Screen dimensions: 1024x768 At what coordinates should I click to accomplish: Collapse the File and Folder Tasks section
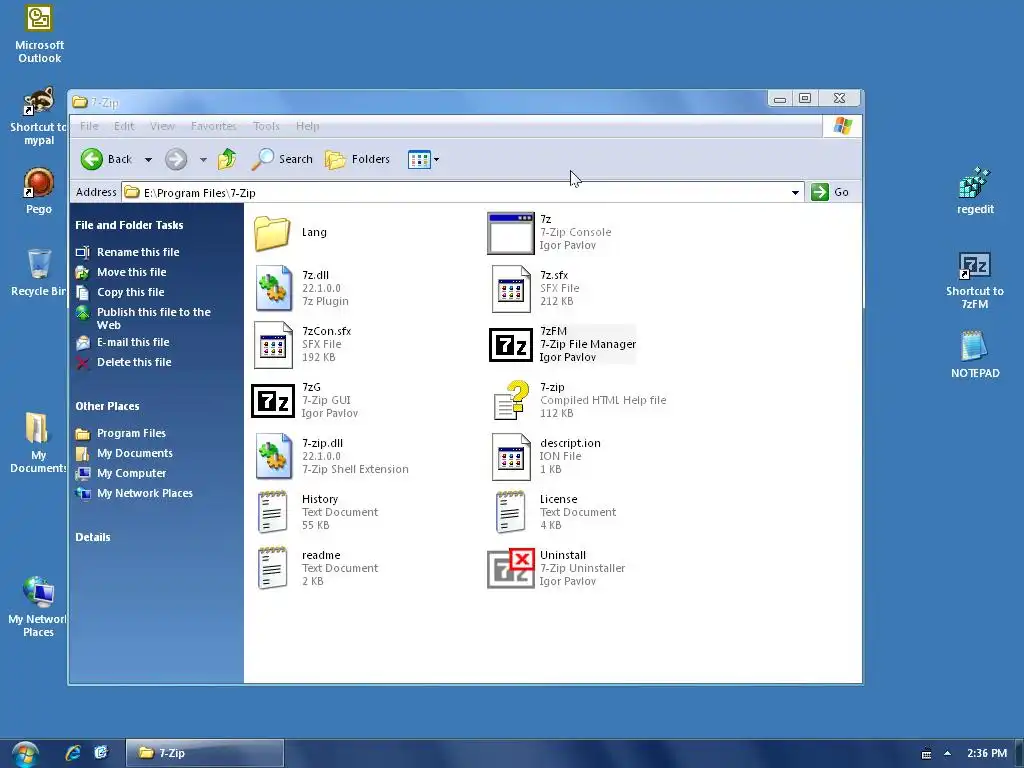(129, 225)
